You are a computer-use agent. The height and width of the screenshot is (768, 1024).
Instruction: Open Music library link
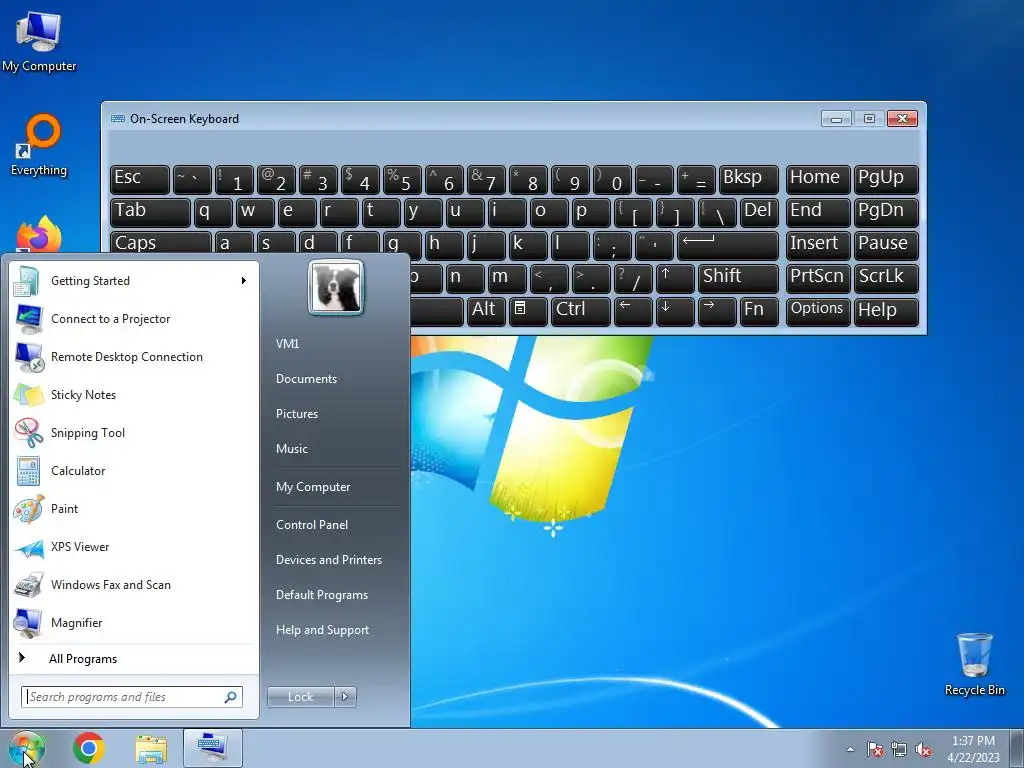[x=292, y=449]
